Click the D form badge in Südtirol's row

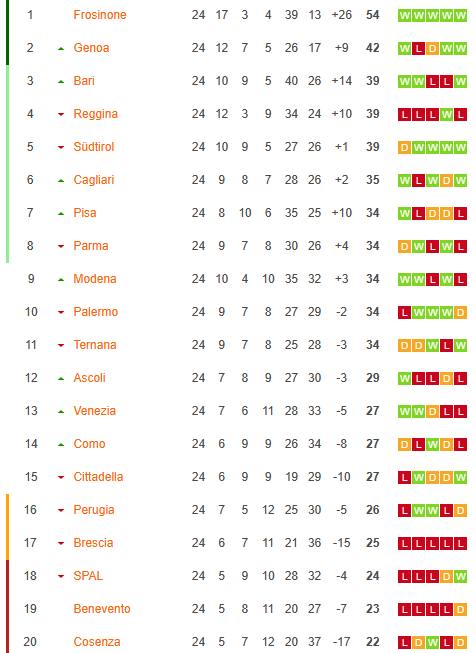[404, 147]
